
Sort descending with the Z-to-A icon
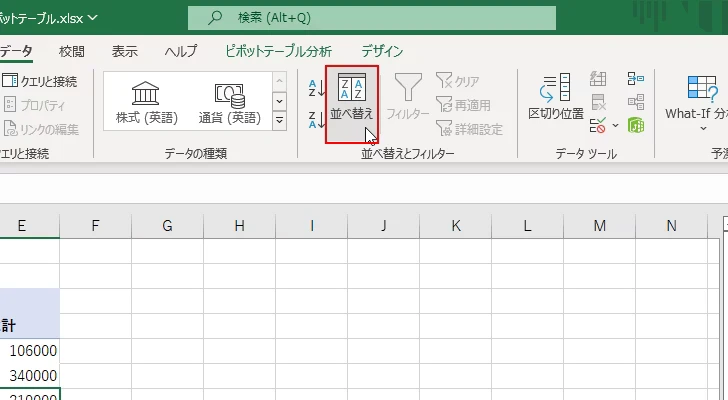317,120
